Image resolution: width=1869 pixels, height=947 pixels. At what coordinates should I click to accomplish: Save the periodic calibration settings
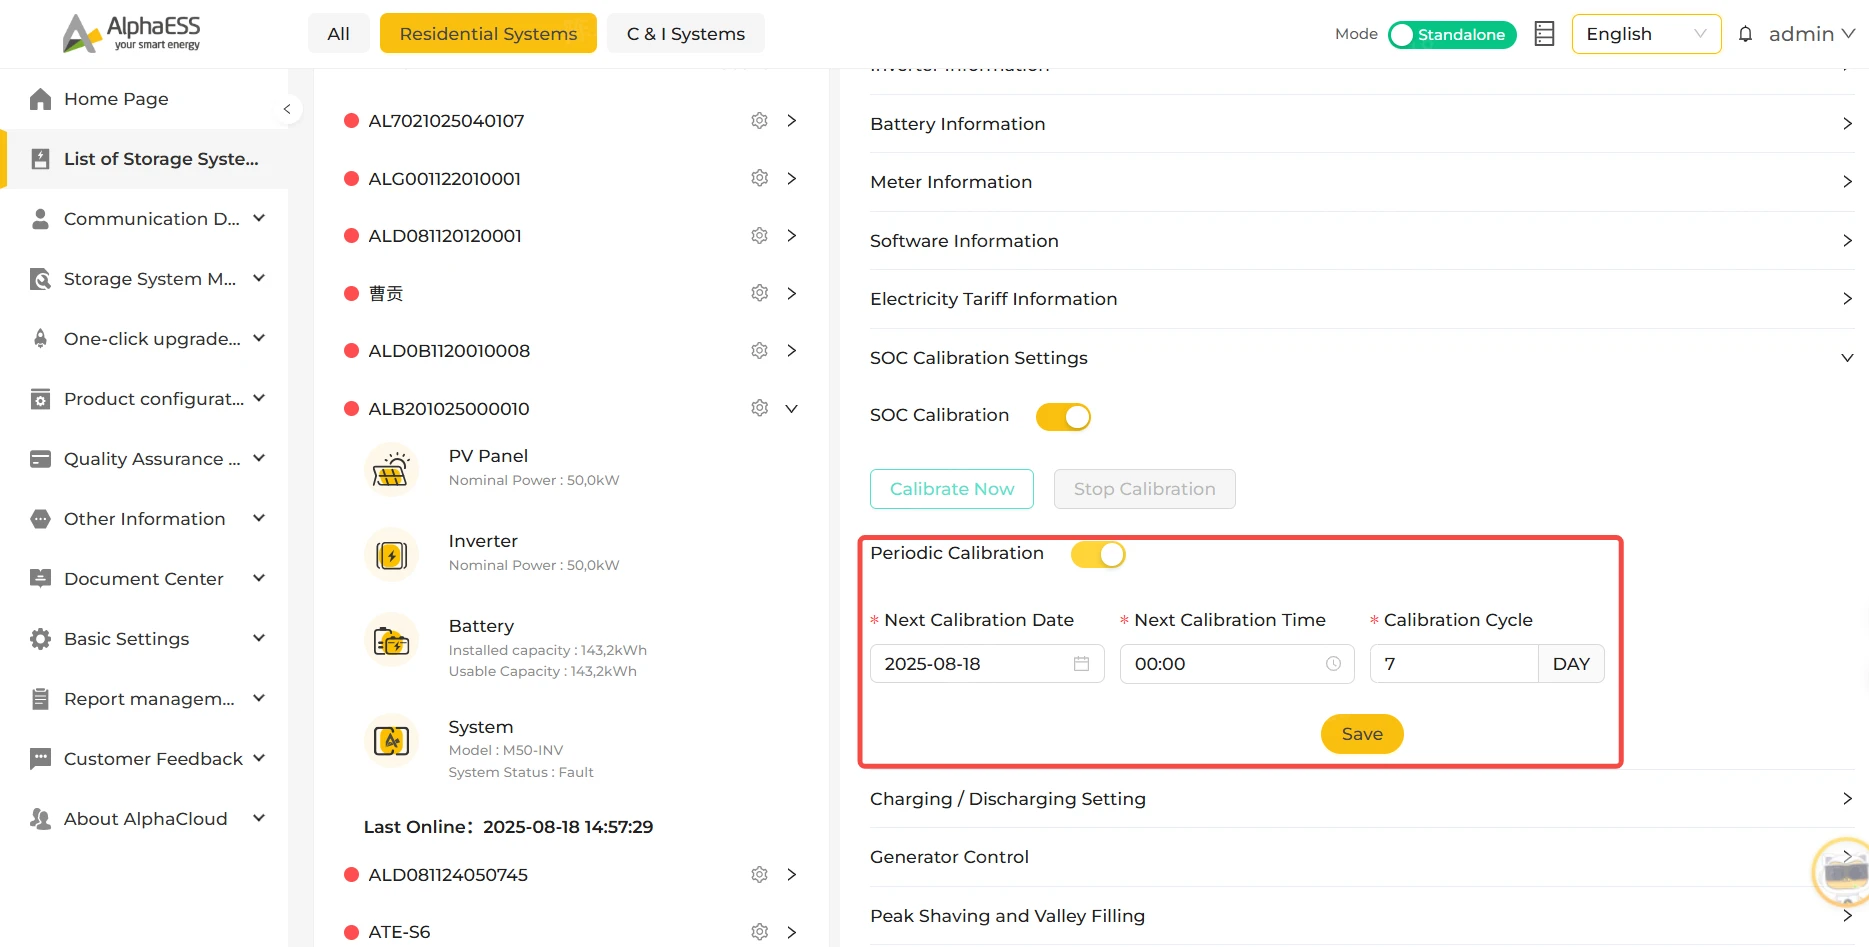(1362, 734)
